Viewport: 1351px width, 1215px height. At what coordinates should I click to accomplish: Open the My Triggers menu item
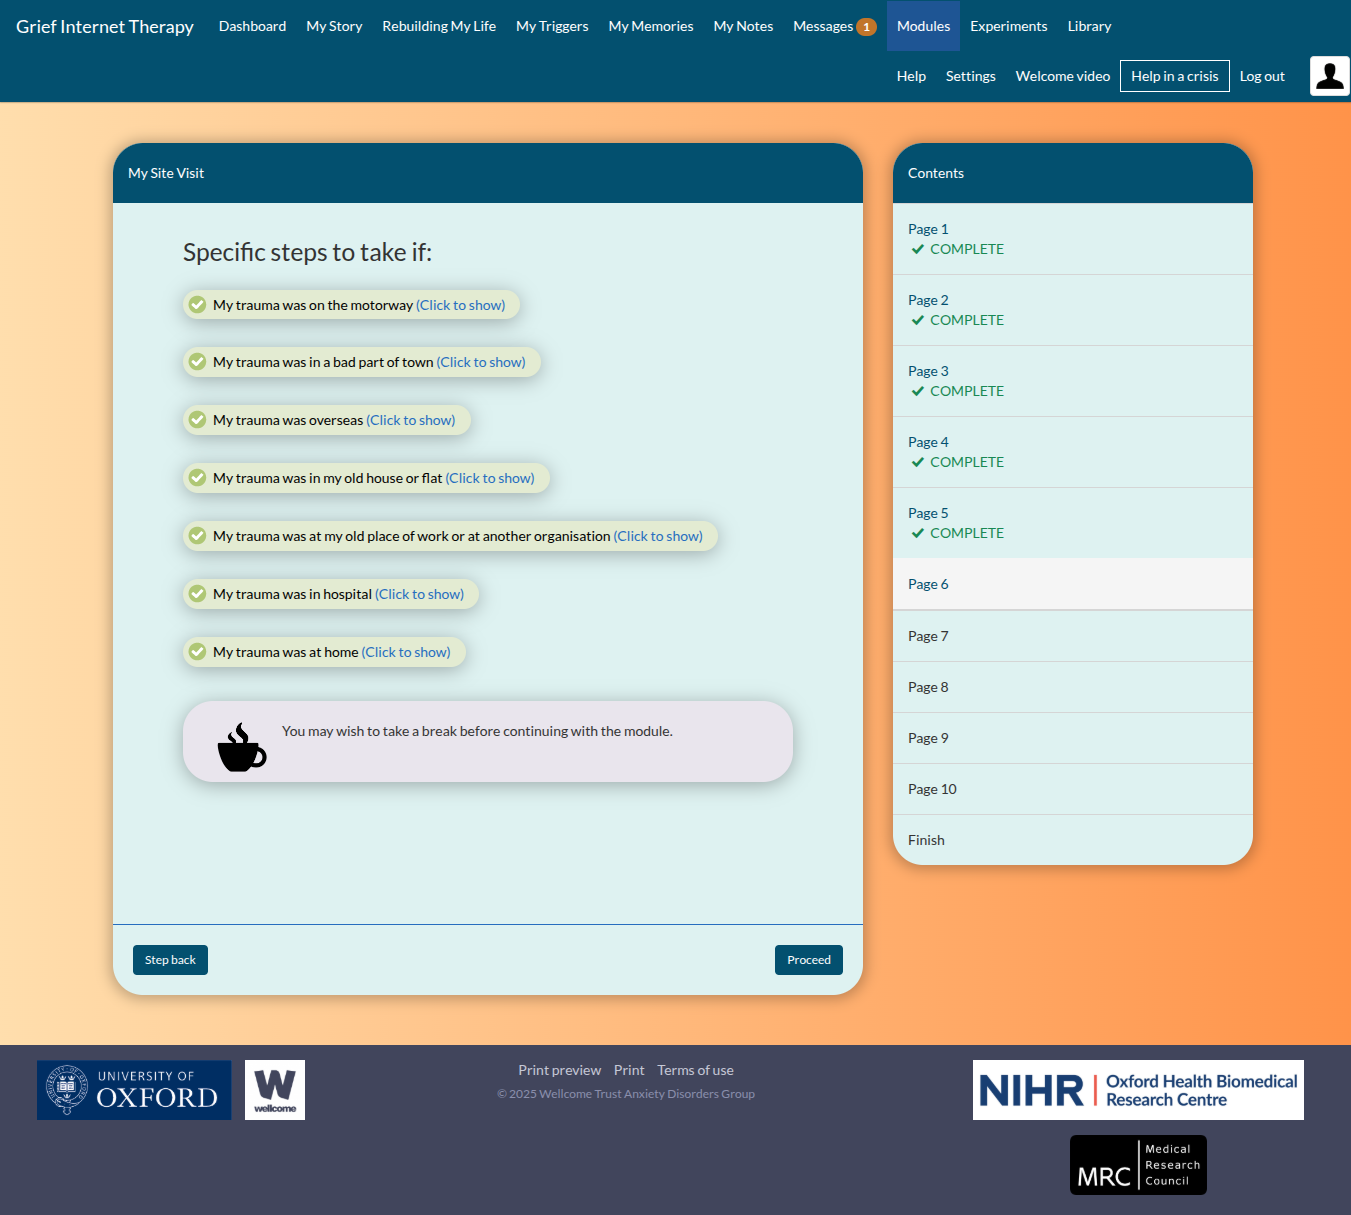click(x=552, y=26)
